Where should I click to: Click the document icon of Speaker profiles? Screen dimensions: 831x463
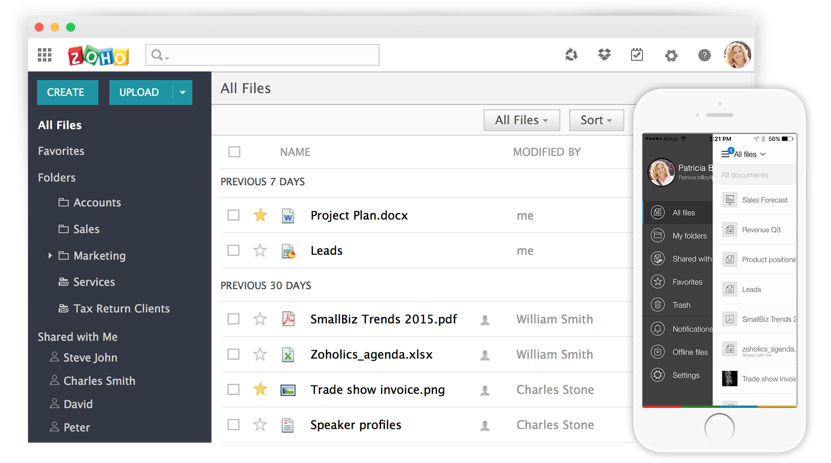click(288, 425)
